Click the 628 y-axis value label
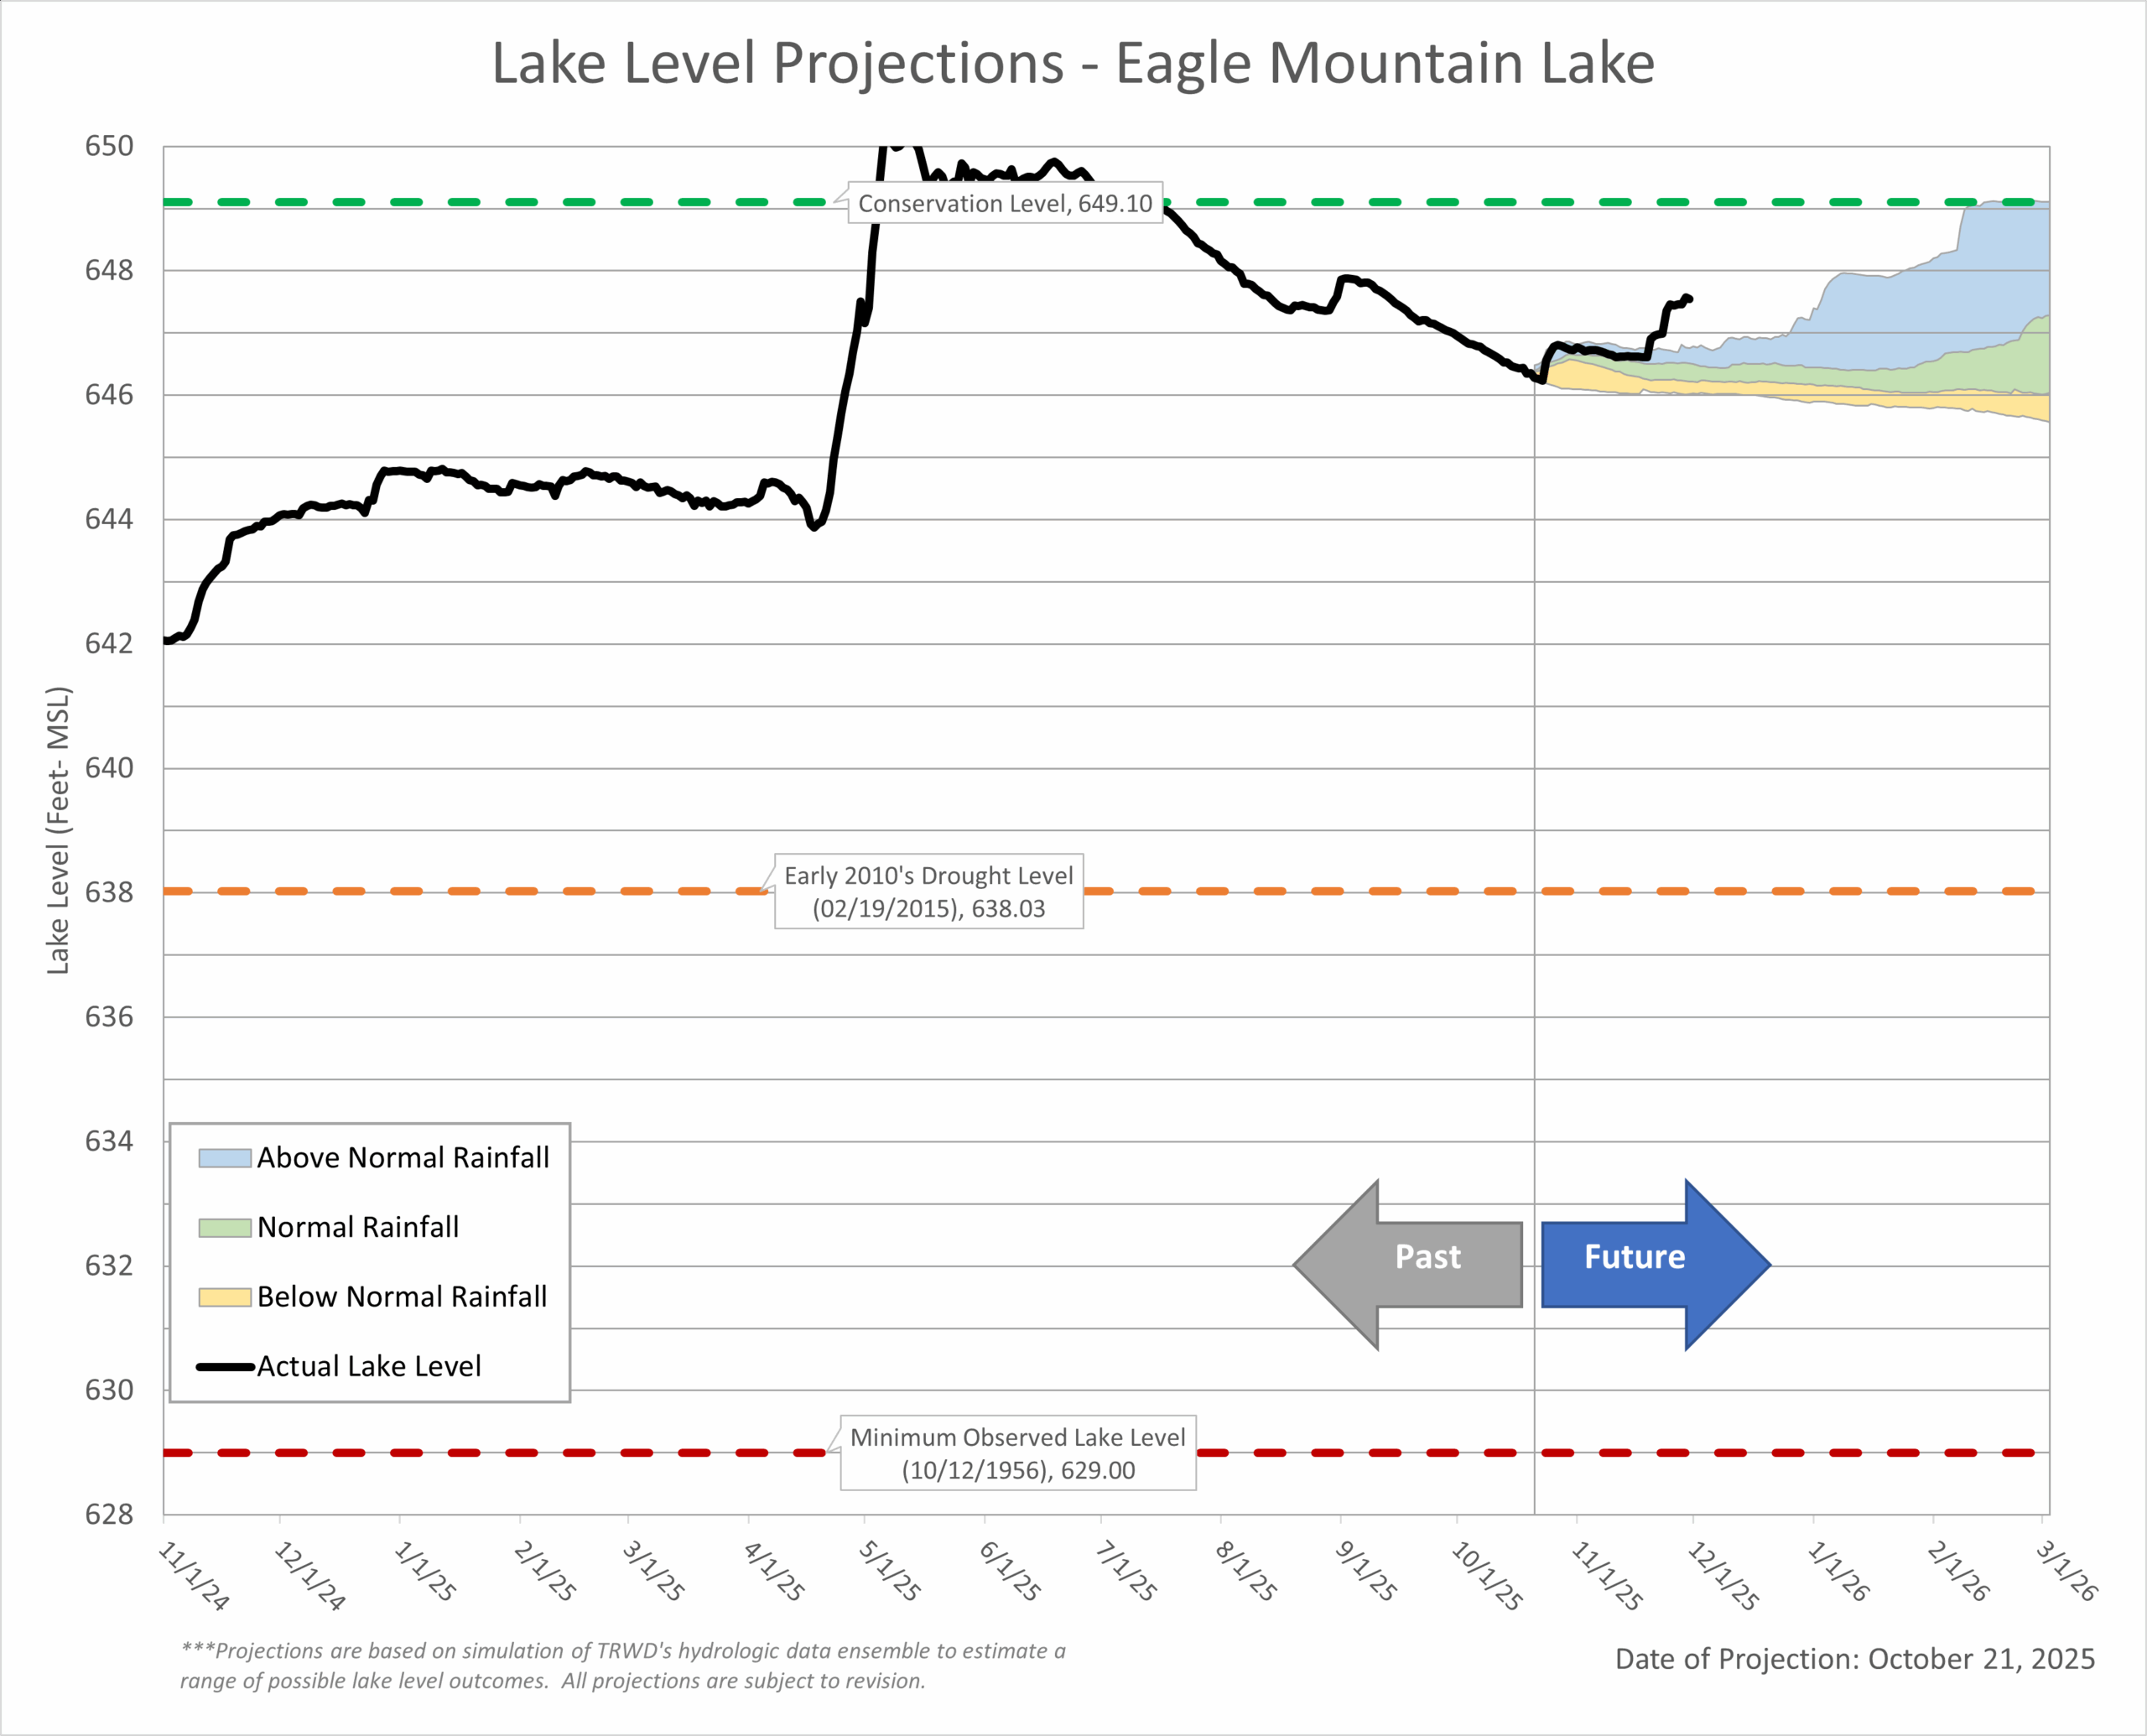This screenshot has width=2147, height=1736. click(x=108, y=1515)
